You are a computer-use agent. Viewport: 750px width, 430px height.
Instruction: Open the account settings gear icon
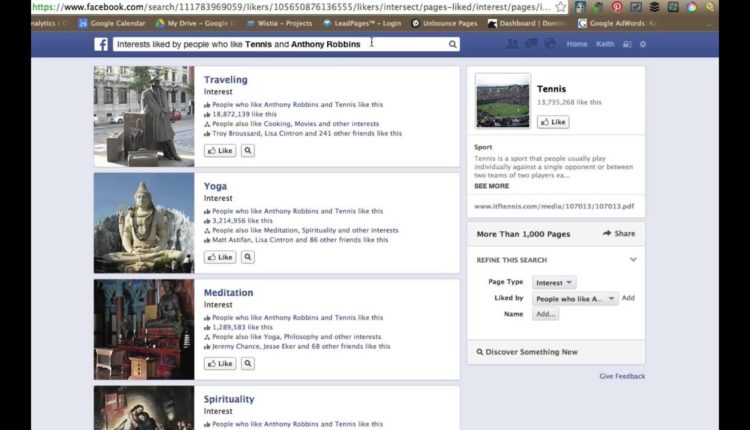643,44
